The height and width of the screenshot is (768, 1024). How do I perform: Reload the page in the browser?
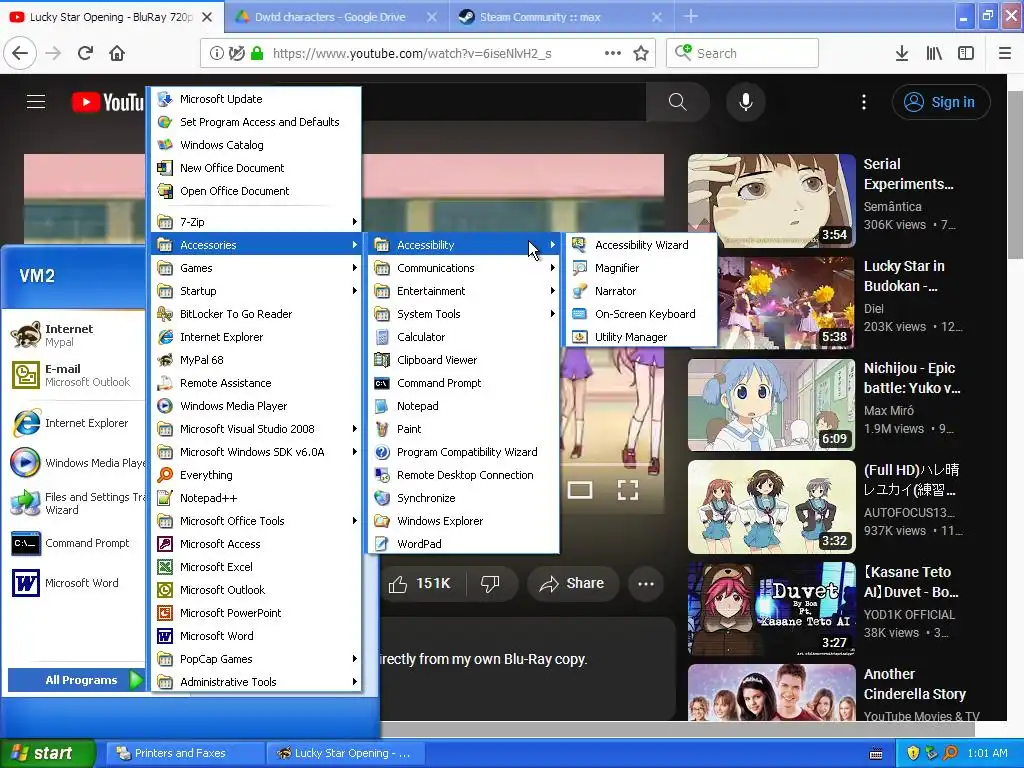[x=85, y=53]
